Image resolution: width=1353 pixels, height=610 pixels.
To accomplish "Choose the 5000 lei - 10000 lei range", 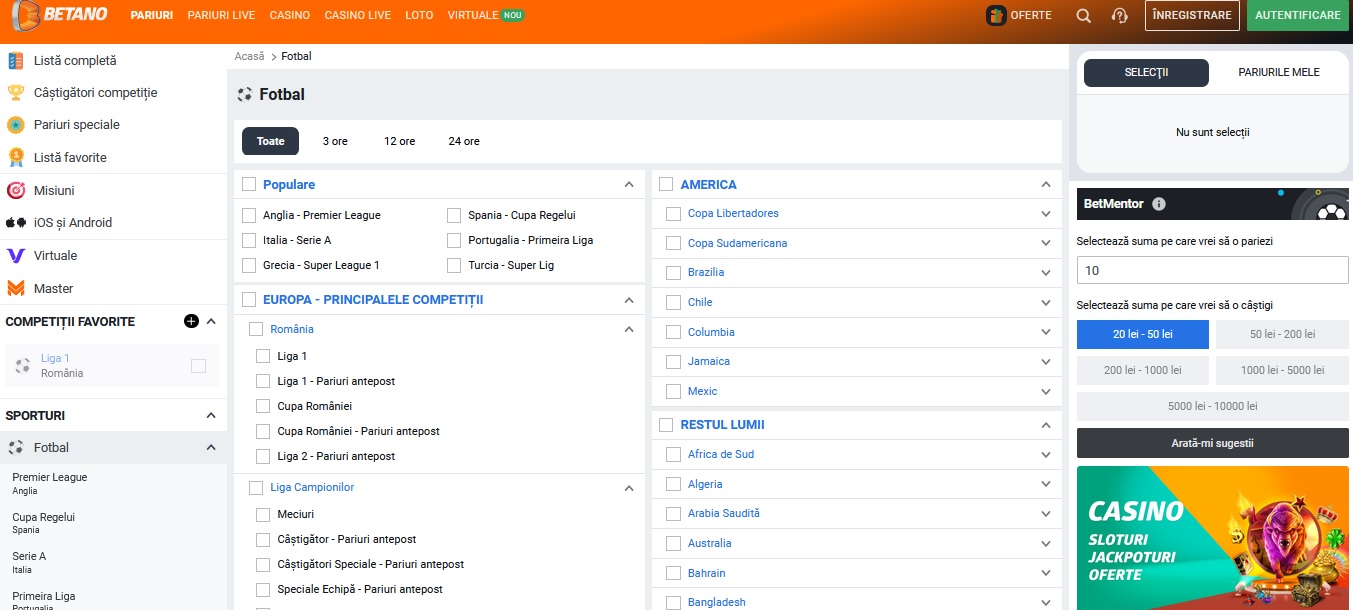I will point(1212,406).
